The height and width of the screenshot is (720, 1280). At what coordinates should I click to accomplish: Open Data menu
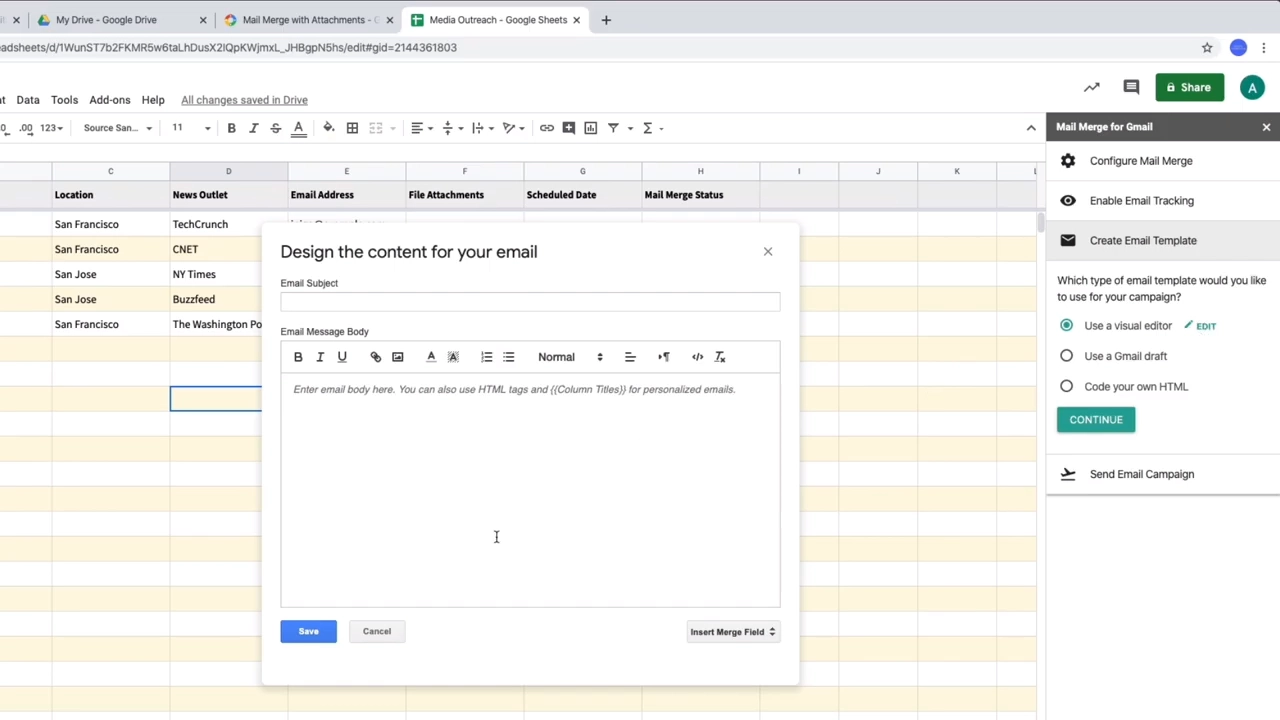point(28,100)
